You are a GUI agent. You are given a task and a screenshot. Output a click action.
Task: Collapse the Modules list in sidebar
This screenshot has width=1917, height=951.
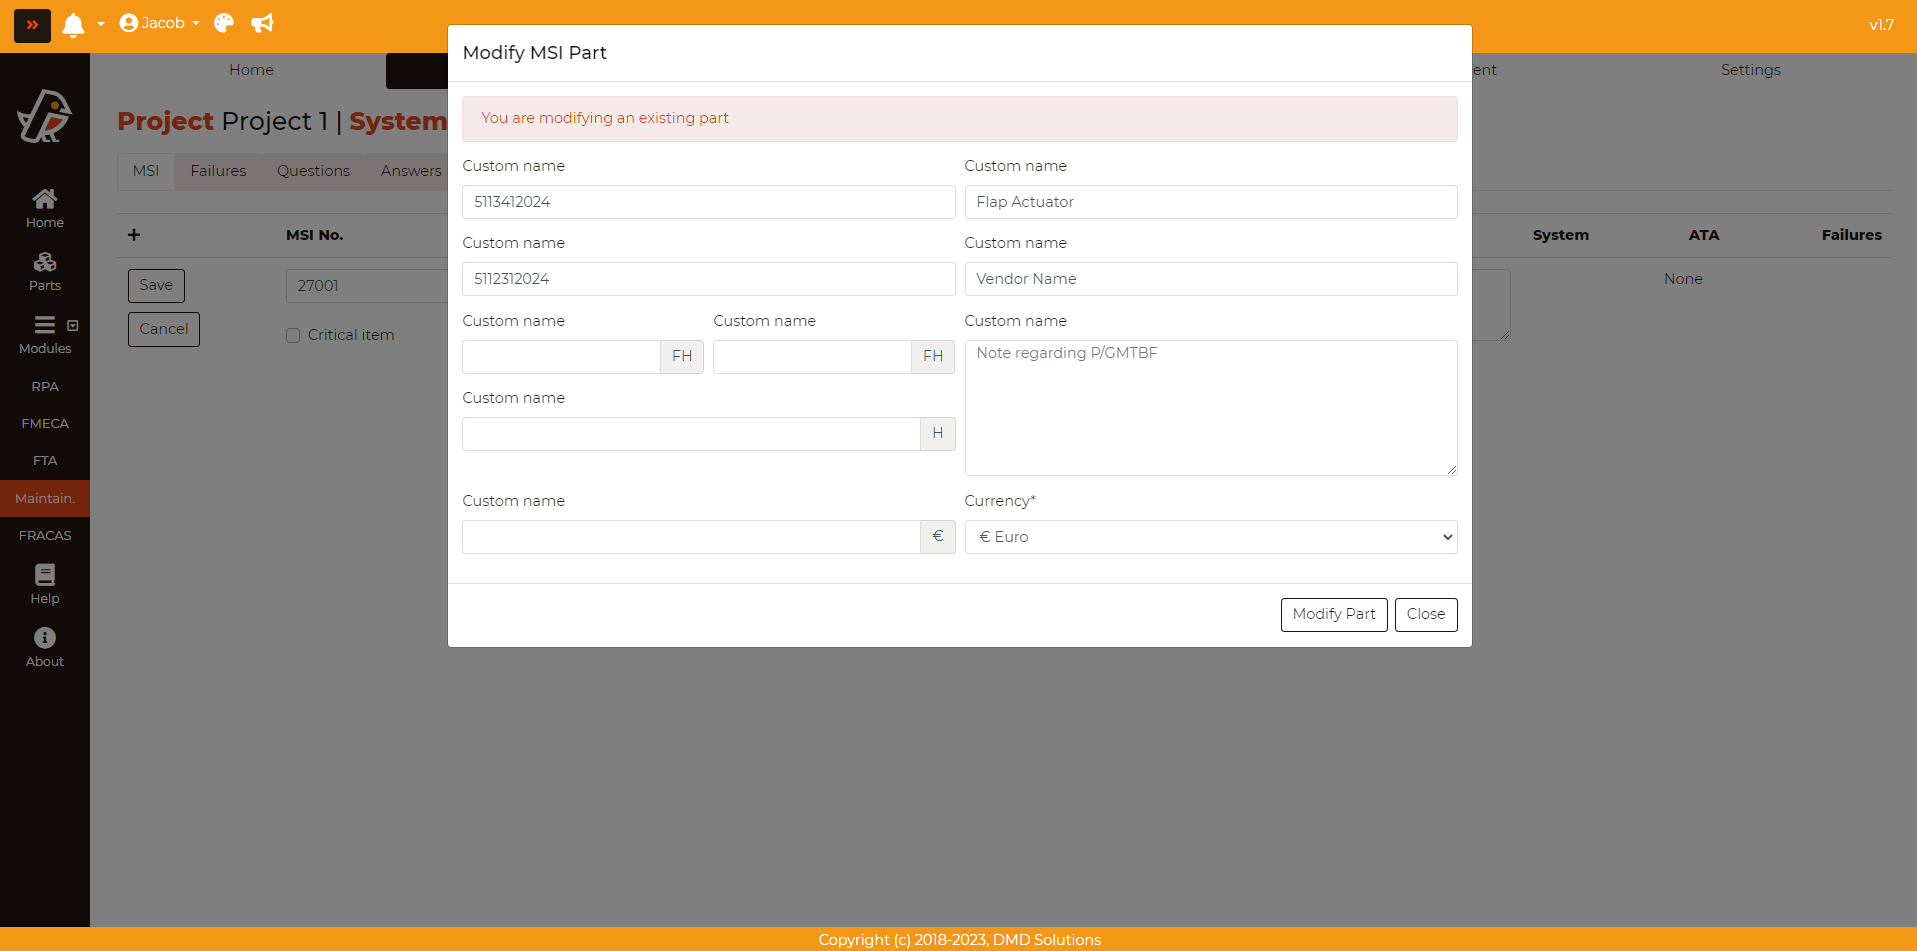(x=72, y=325)
